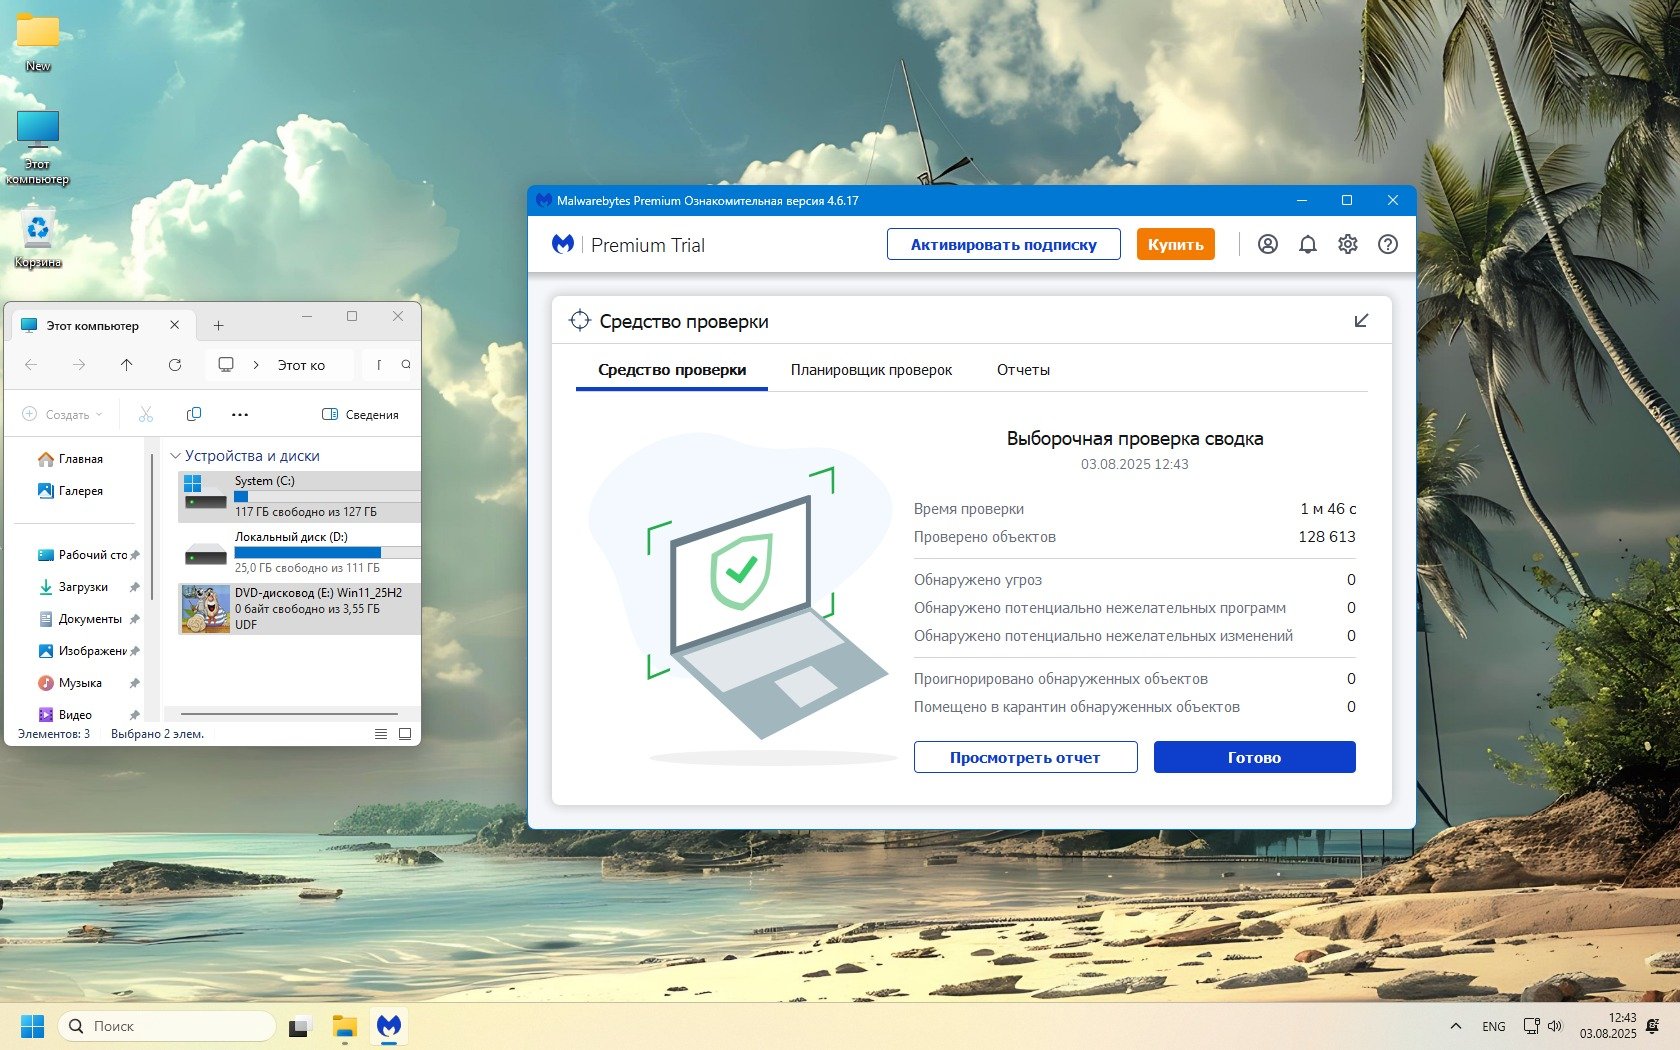Screen dimensions: 1680x1050
Task: Collapse the scanner panel with arrow icon
Action: click(x=1360, y=321)
